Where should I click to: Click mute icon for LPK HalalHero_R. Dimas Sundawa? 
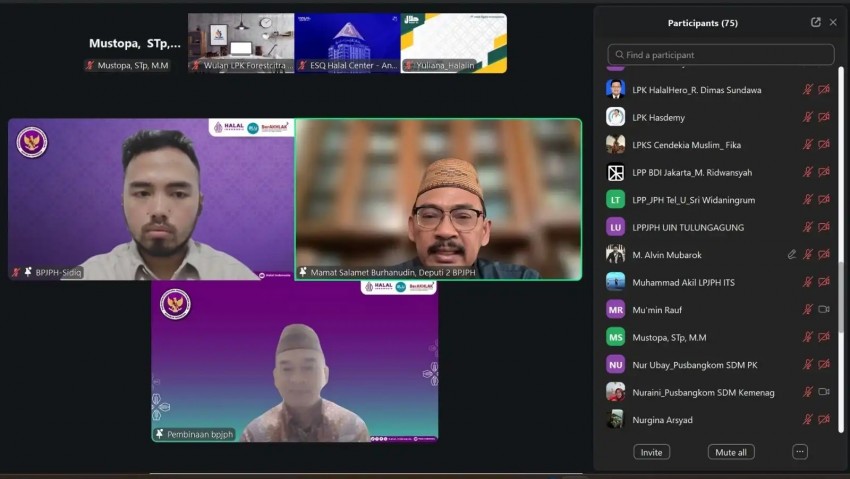tap(808, 90)
